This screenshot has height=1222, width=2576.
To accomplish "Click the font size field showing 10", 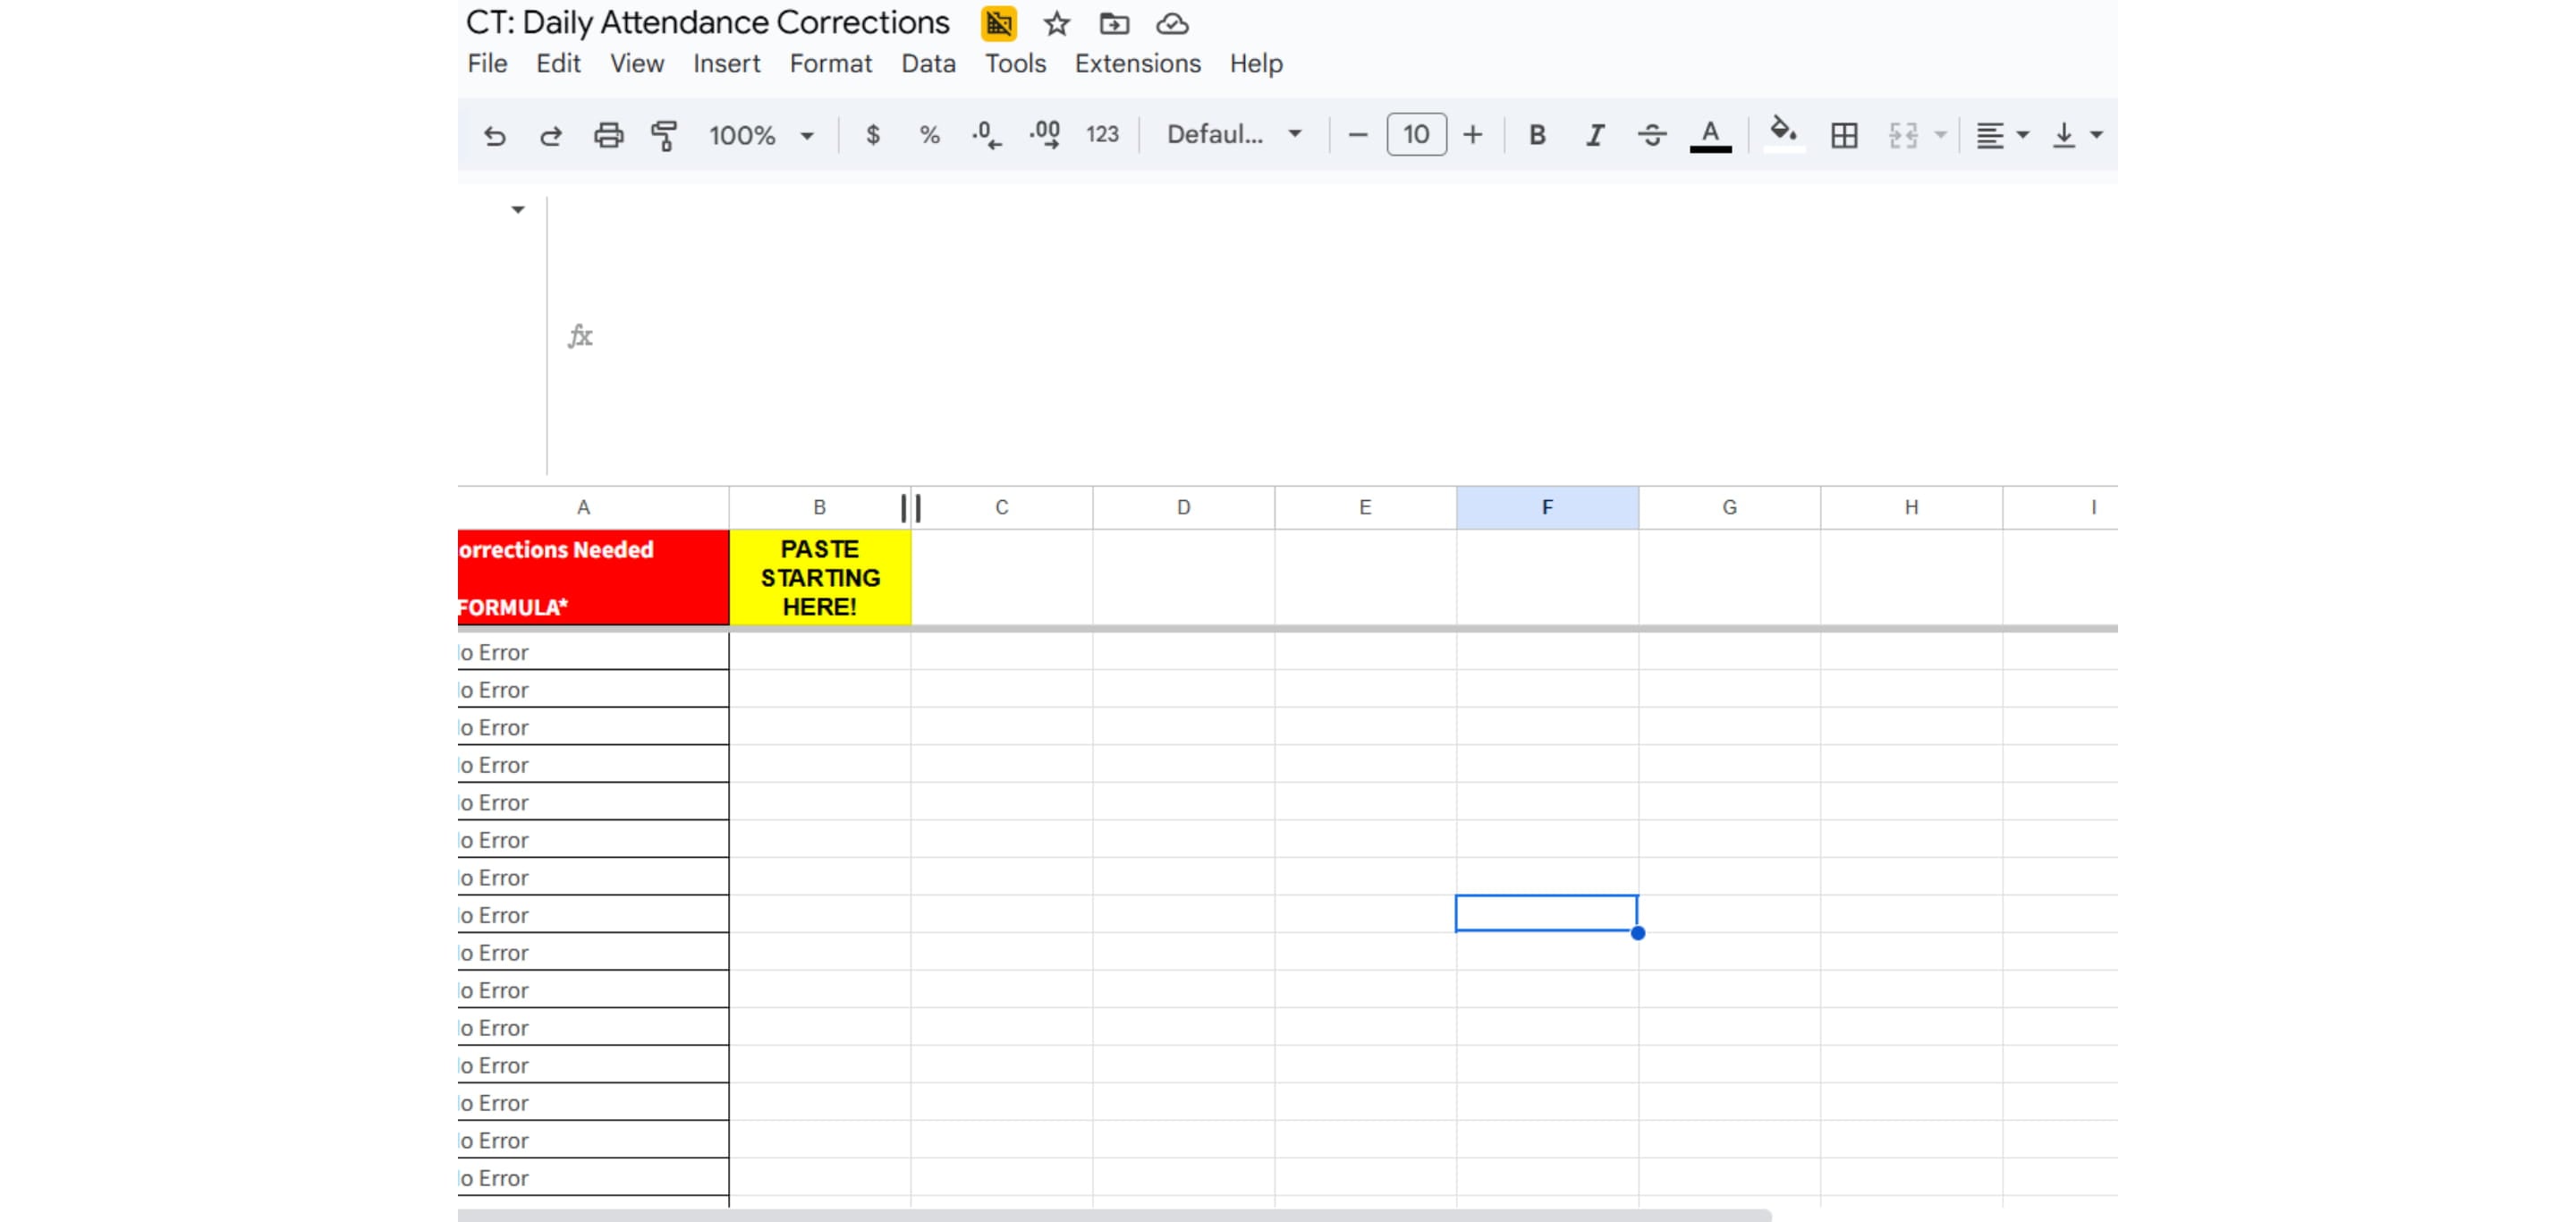I will pos(1416,135).
